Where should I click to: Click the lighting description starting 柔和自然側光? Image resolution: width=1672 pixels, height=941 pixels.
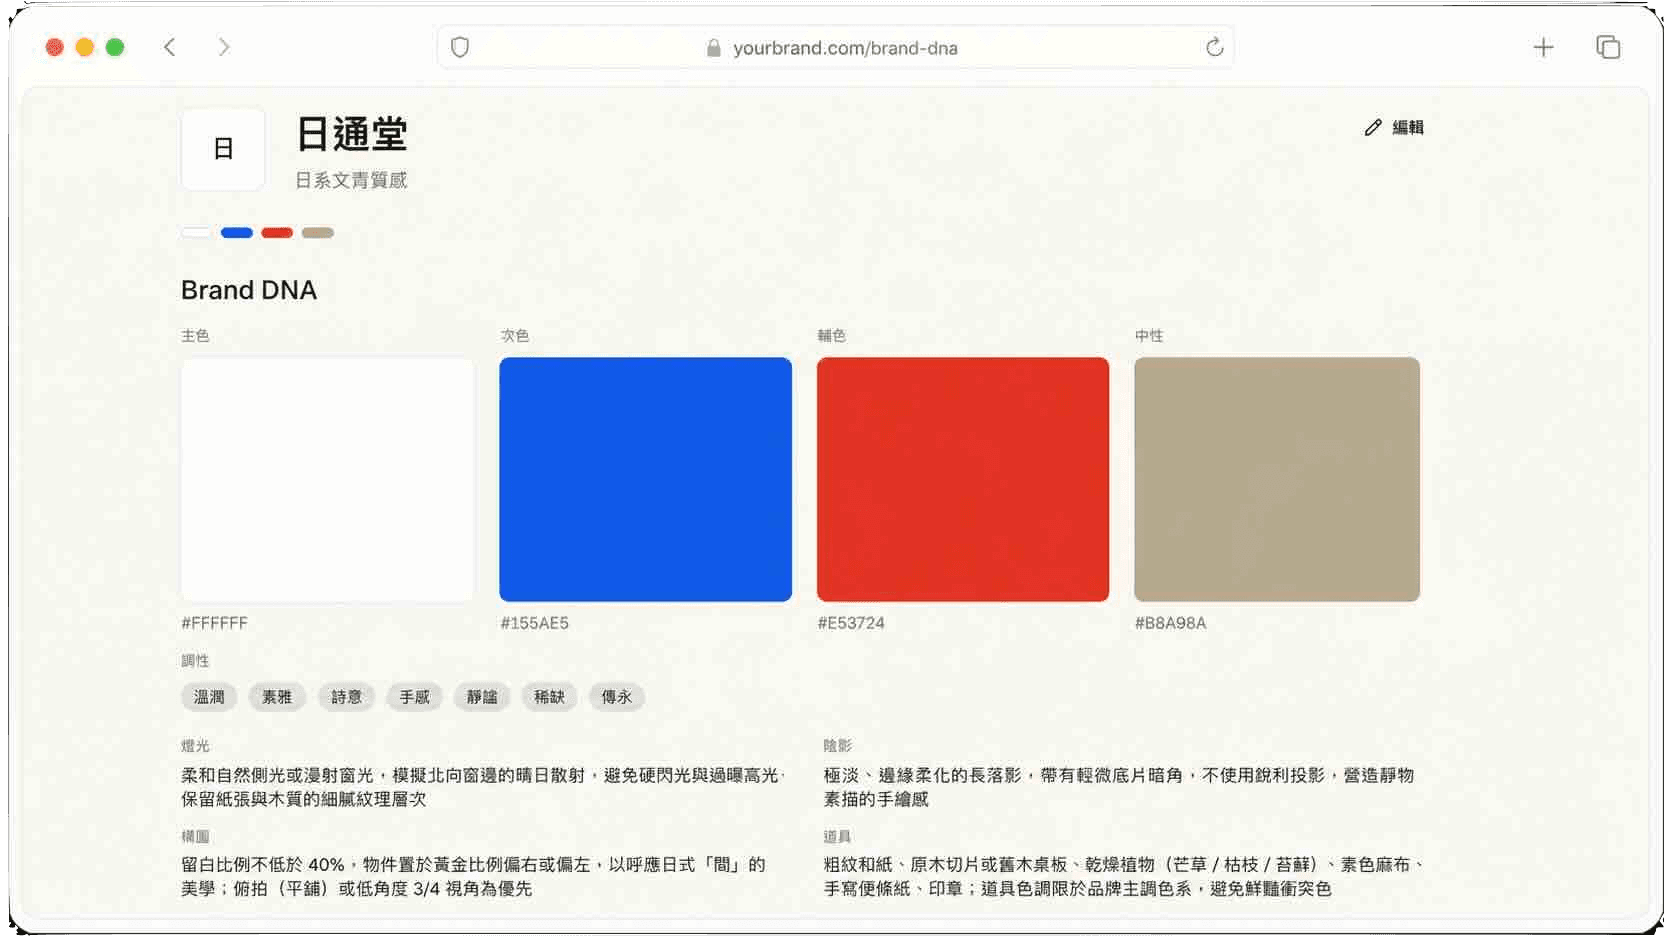pos(483,787)
